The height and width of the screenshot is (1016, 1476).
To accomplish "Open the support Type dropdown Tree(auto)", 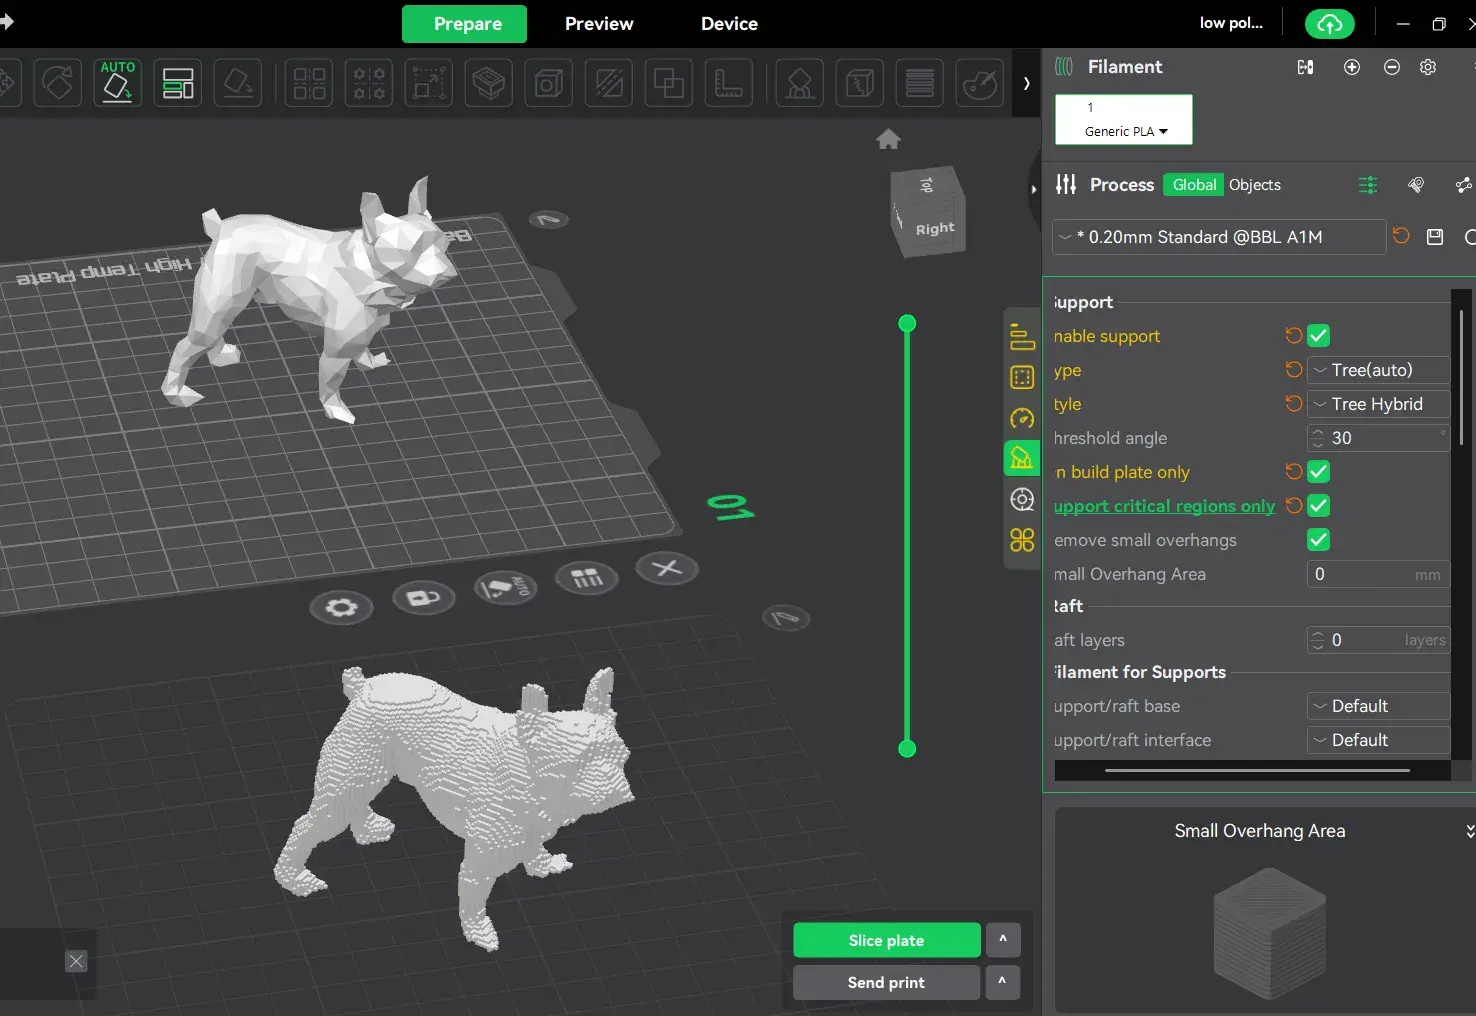I will pyautogui.click(x=1378, y=370).
